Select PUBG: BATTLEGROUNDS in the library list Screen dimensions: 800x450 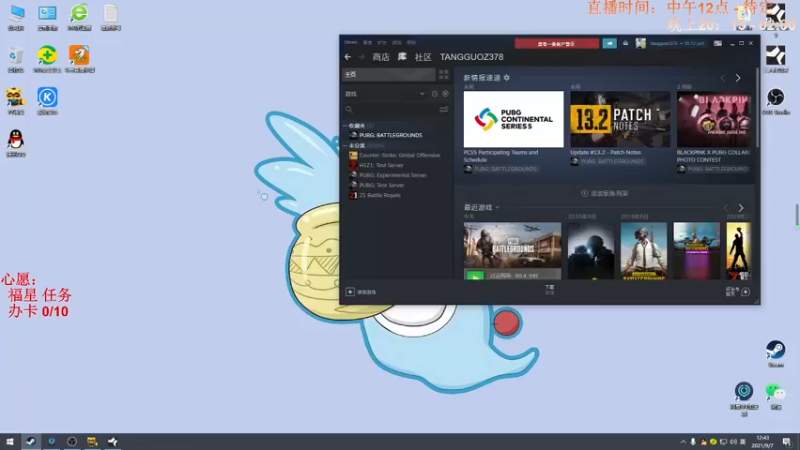tap(390, 135)
